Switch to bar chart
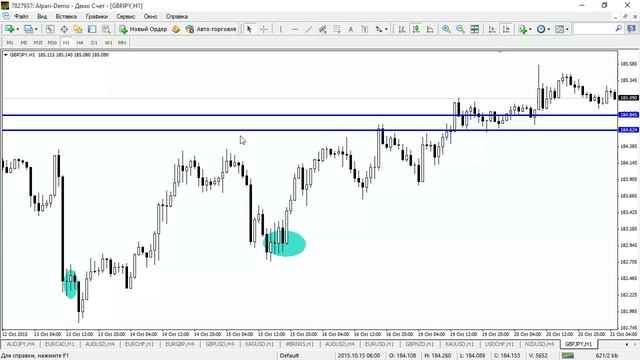Screen dimensions: 640x360 coord(402,29)
